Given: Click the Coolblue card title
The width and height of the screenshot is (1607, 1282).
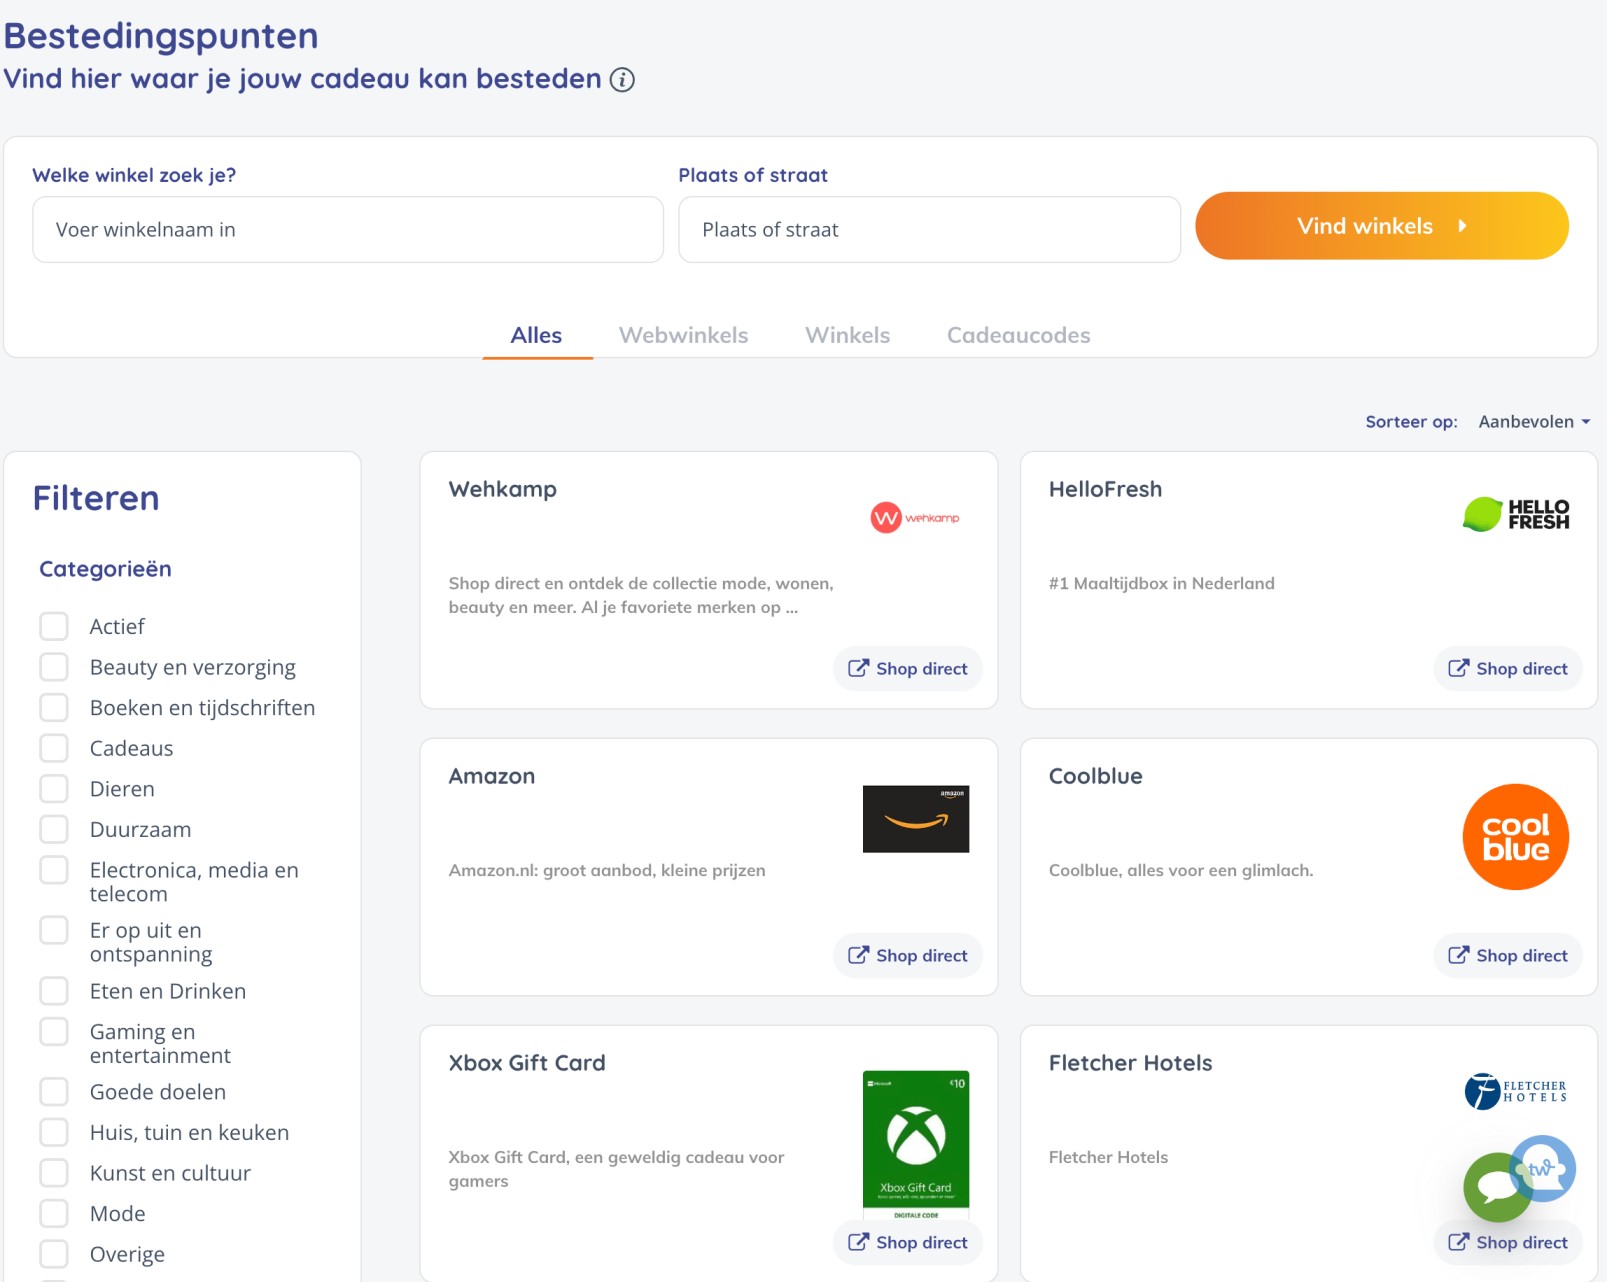Looking at the screenshot, I should 1095,777.
